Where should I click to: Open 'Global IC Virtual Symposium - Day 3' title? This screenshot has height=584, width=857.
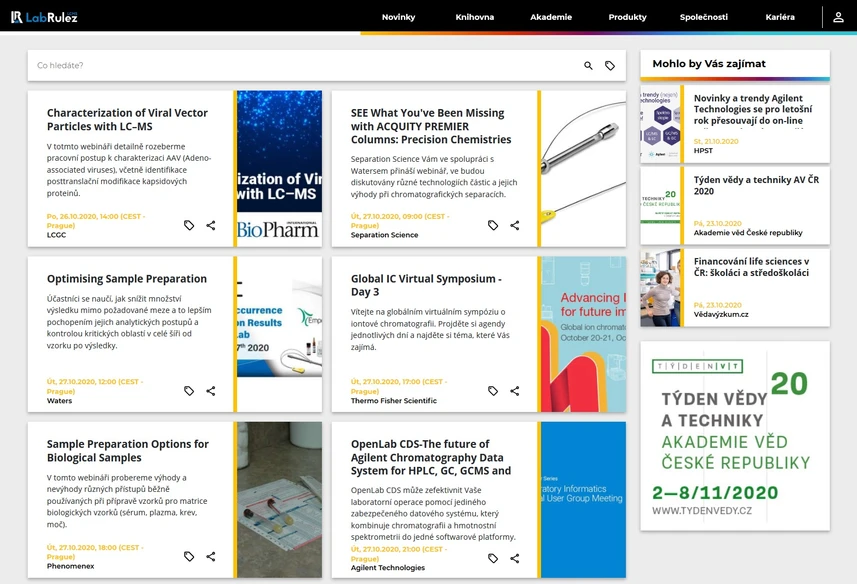tap(426, 285)
